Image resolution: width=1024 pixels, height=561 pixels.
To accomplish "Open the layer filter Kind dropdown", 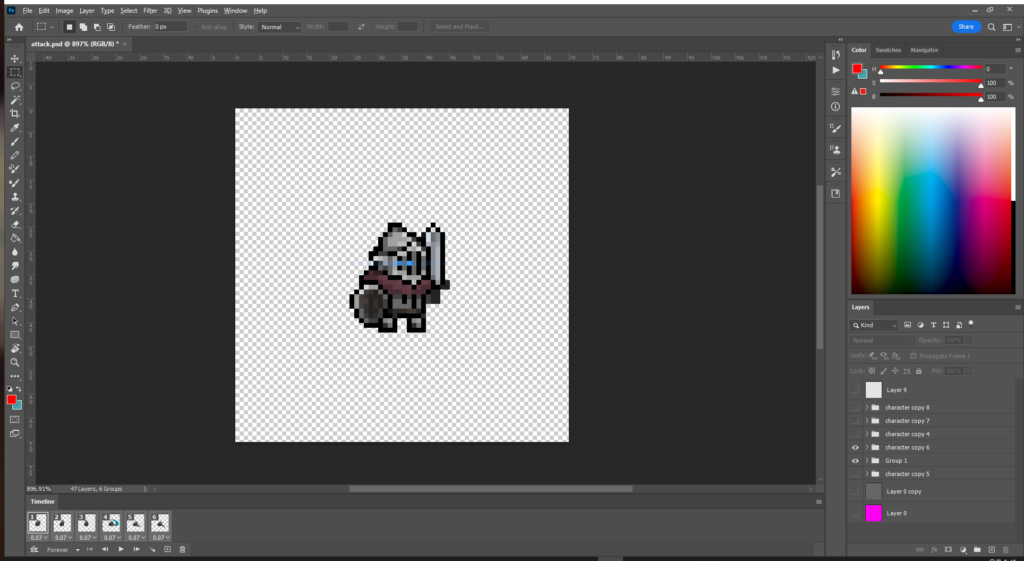I will 874,325.
